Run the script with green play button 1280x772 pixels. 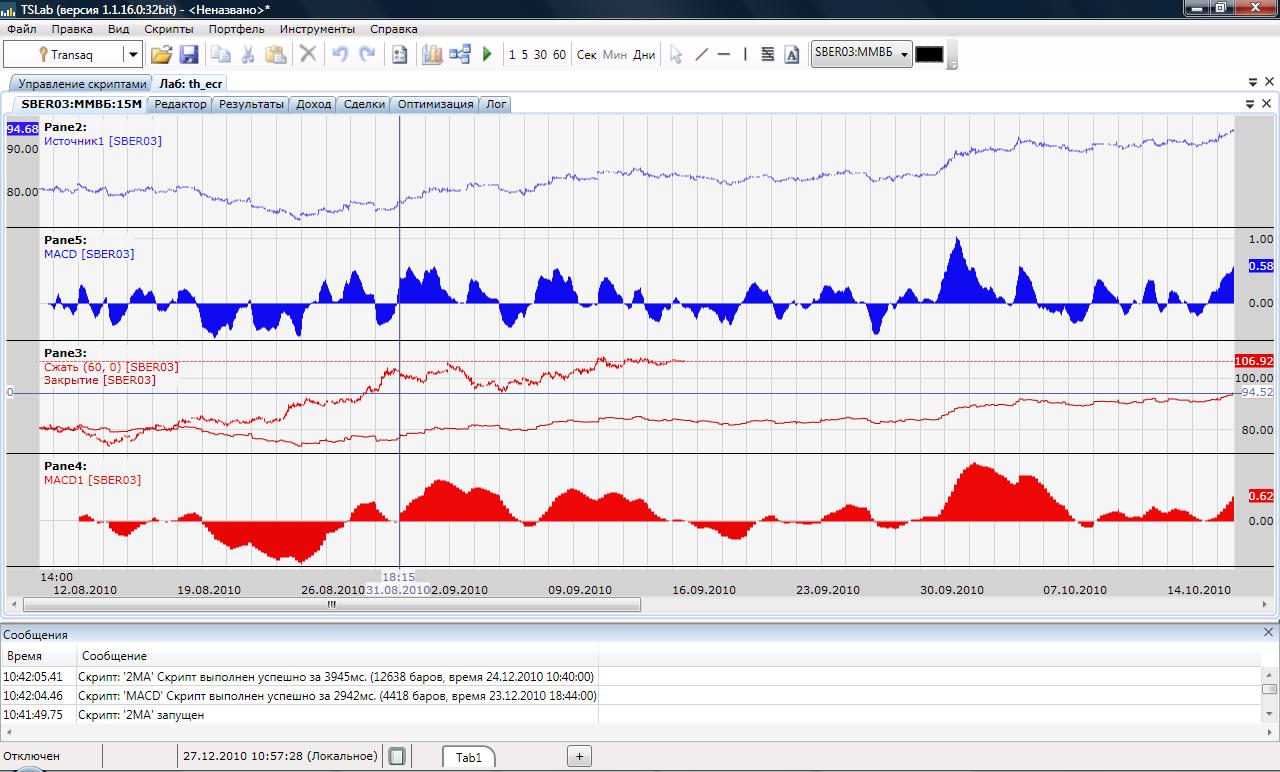click(487, 55)
